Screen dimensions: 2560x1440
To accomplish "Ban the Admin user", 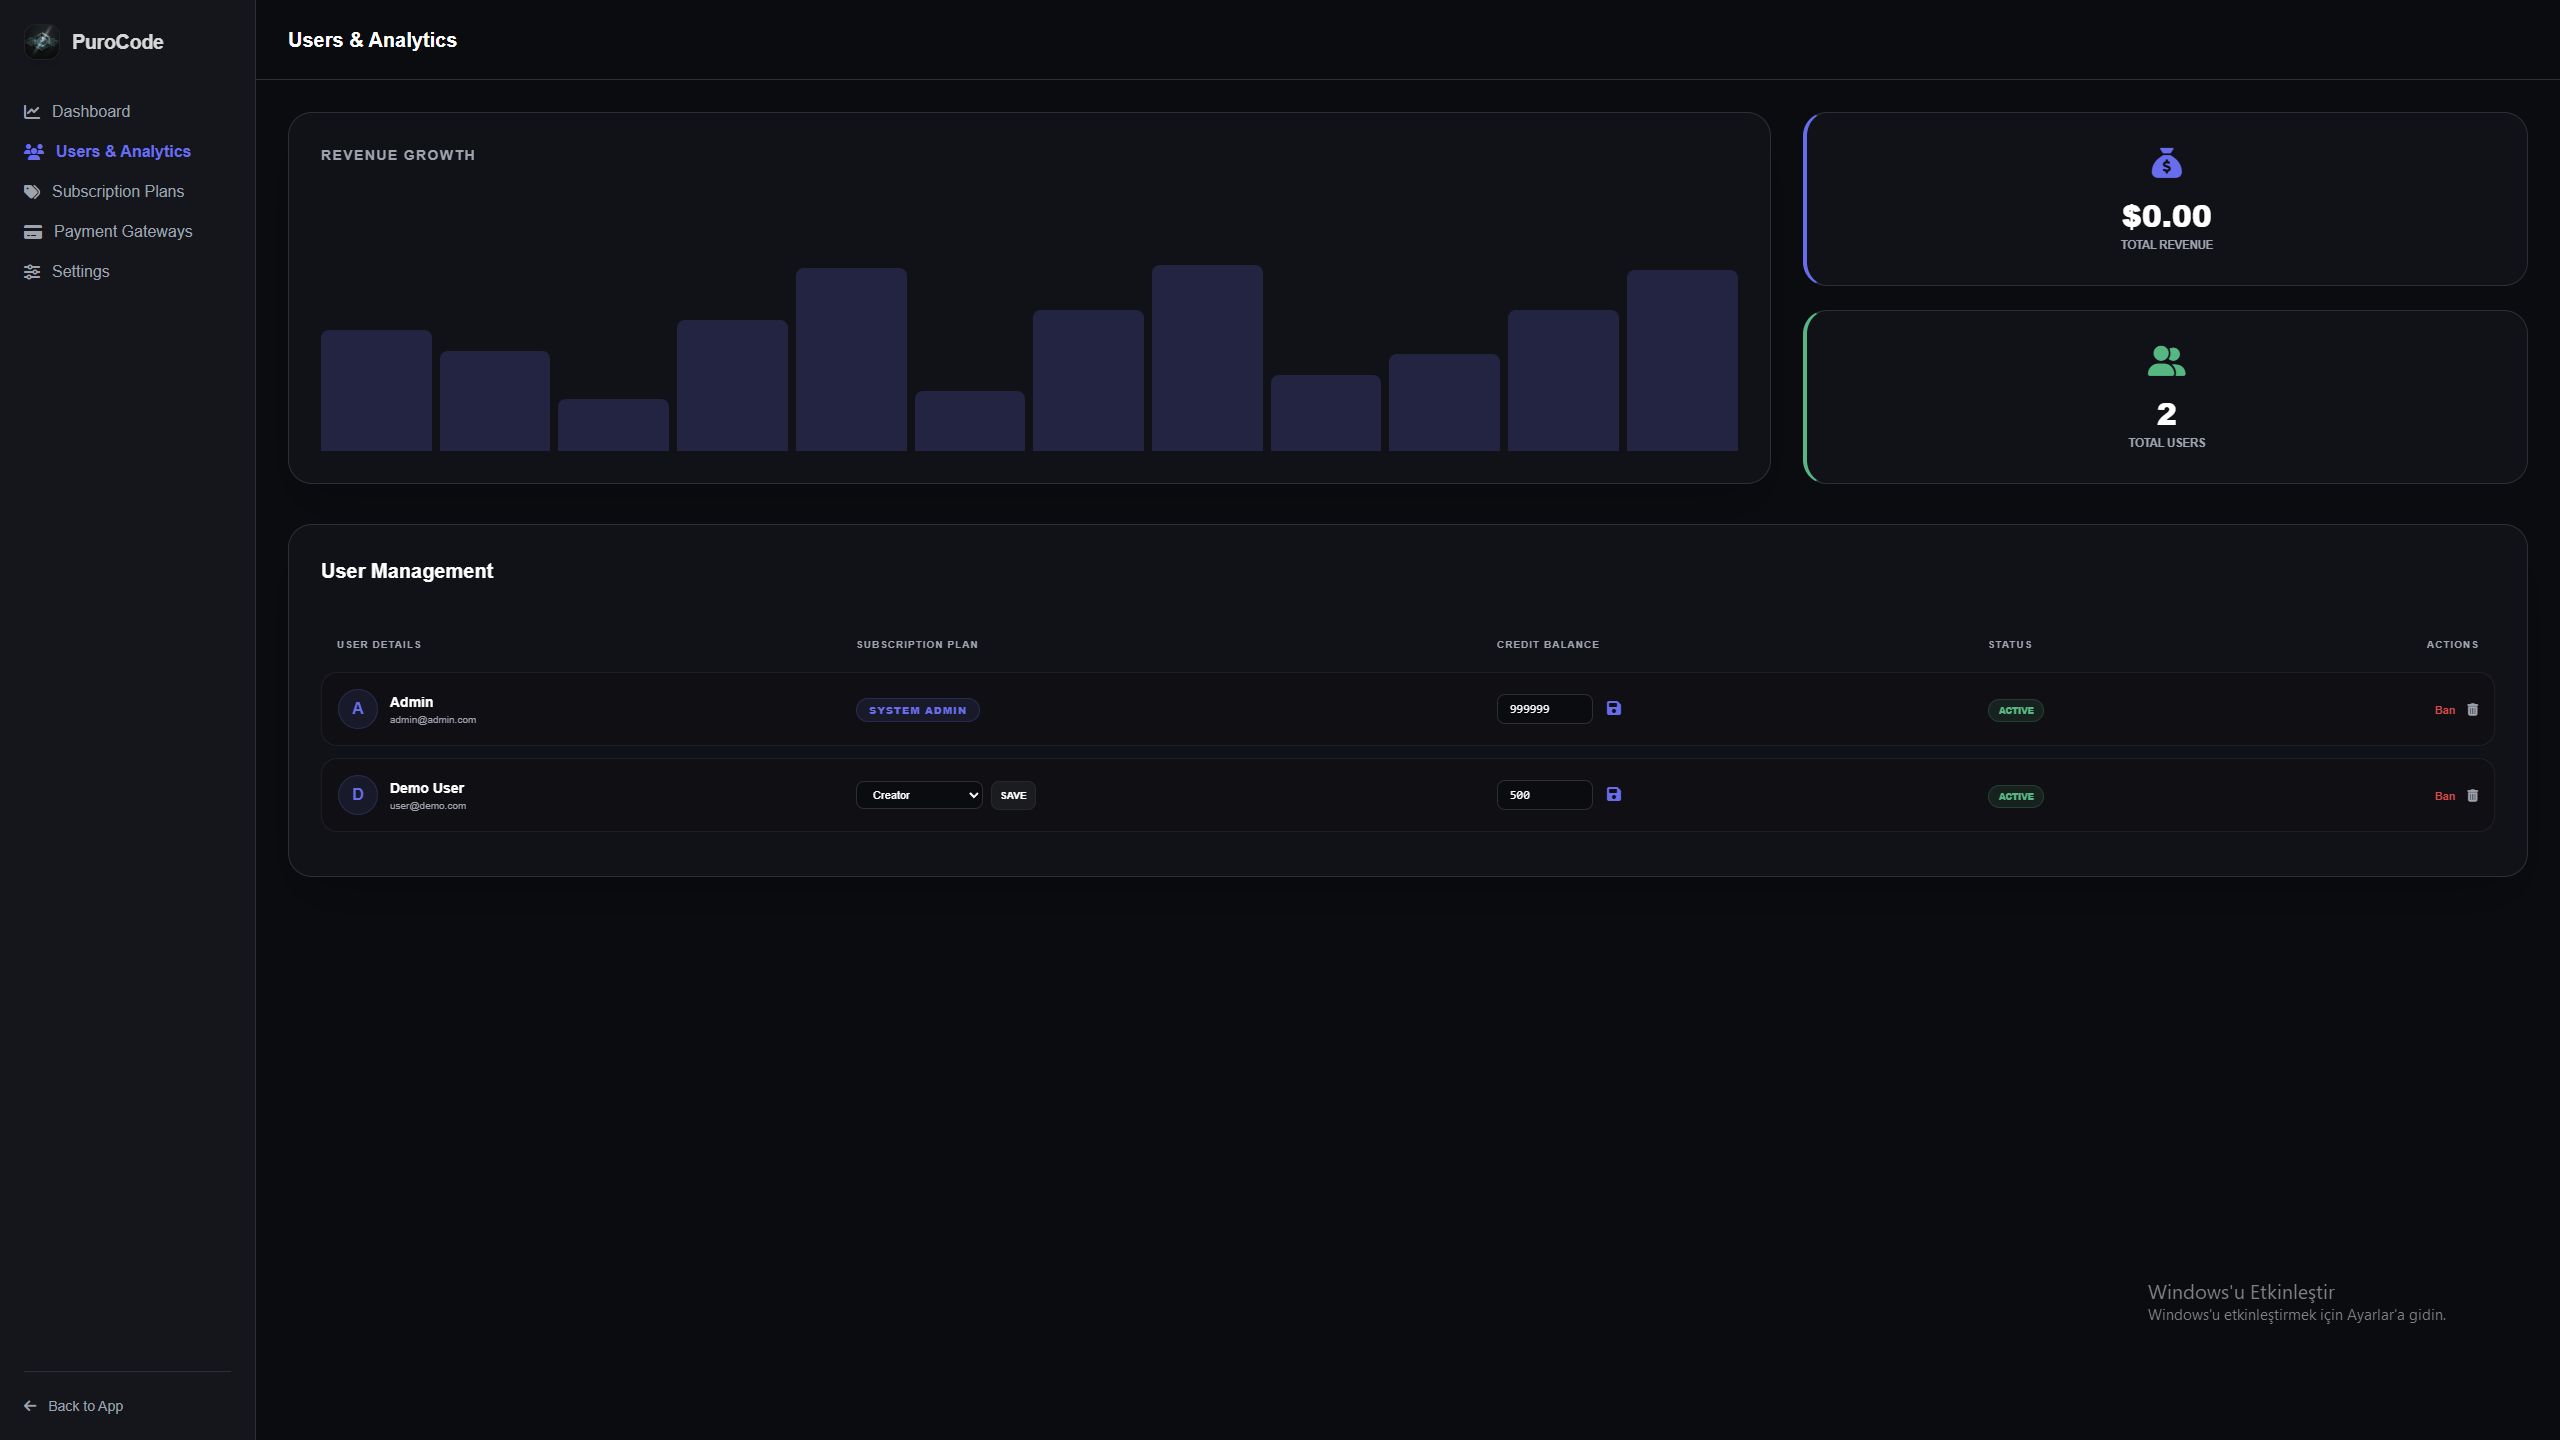I will coord(2444,710).
